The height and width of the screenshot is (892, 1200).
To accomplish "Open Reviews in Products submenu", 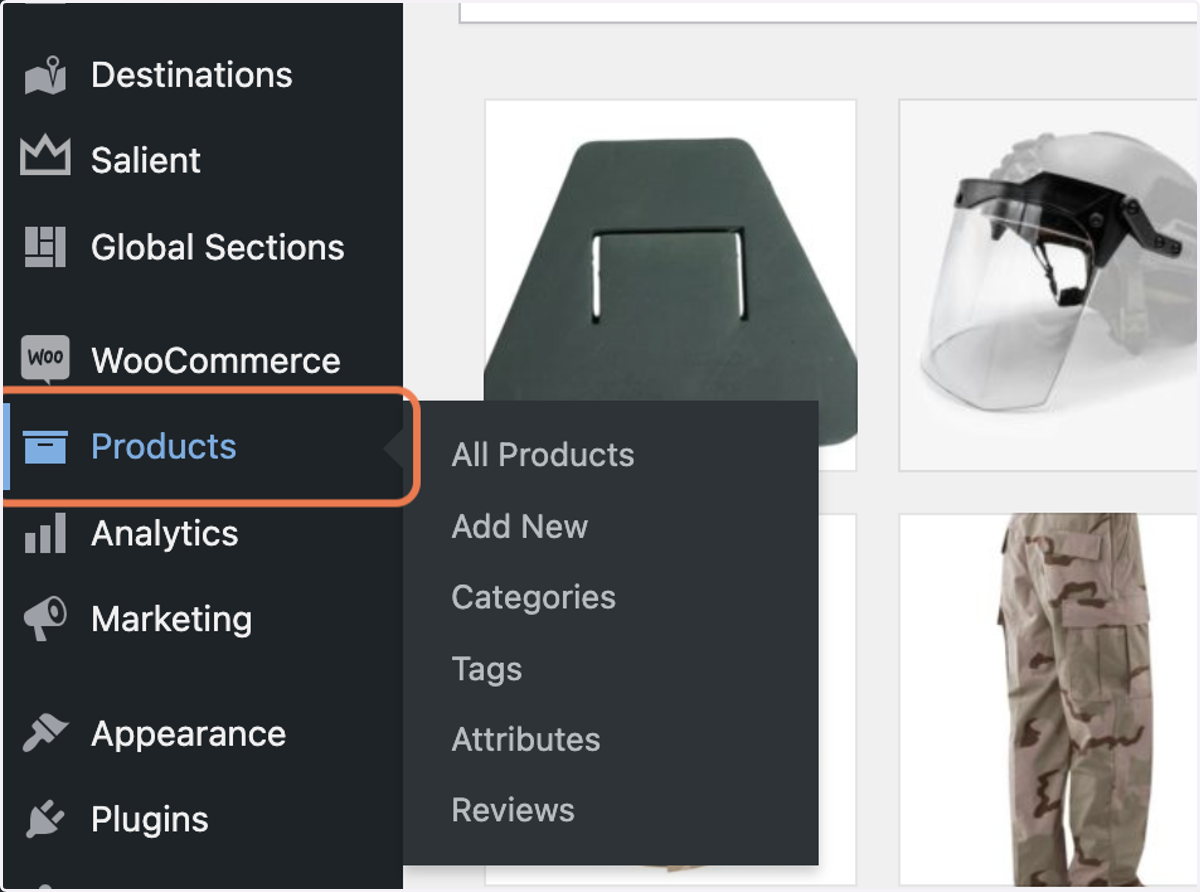I will (x=513, y=810).
